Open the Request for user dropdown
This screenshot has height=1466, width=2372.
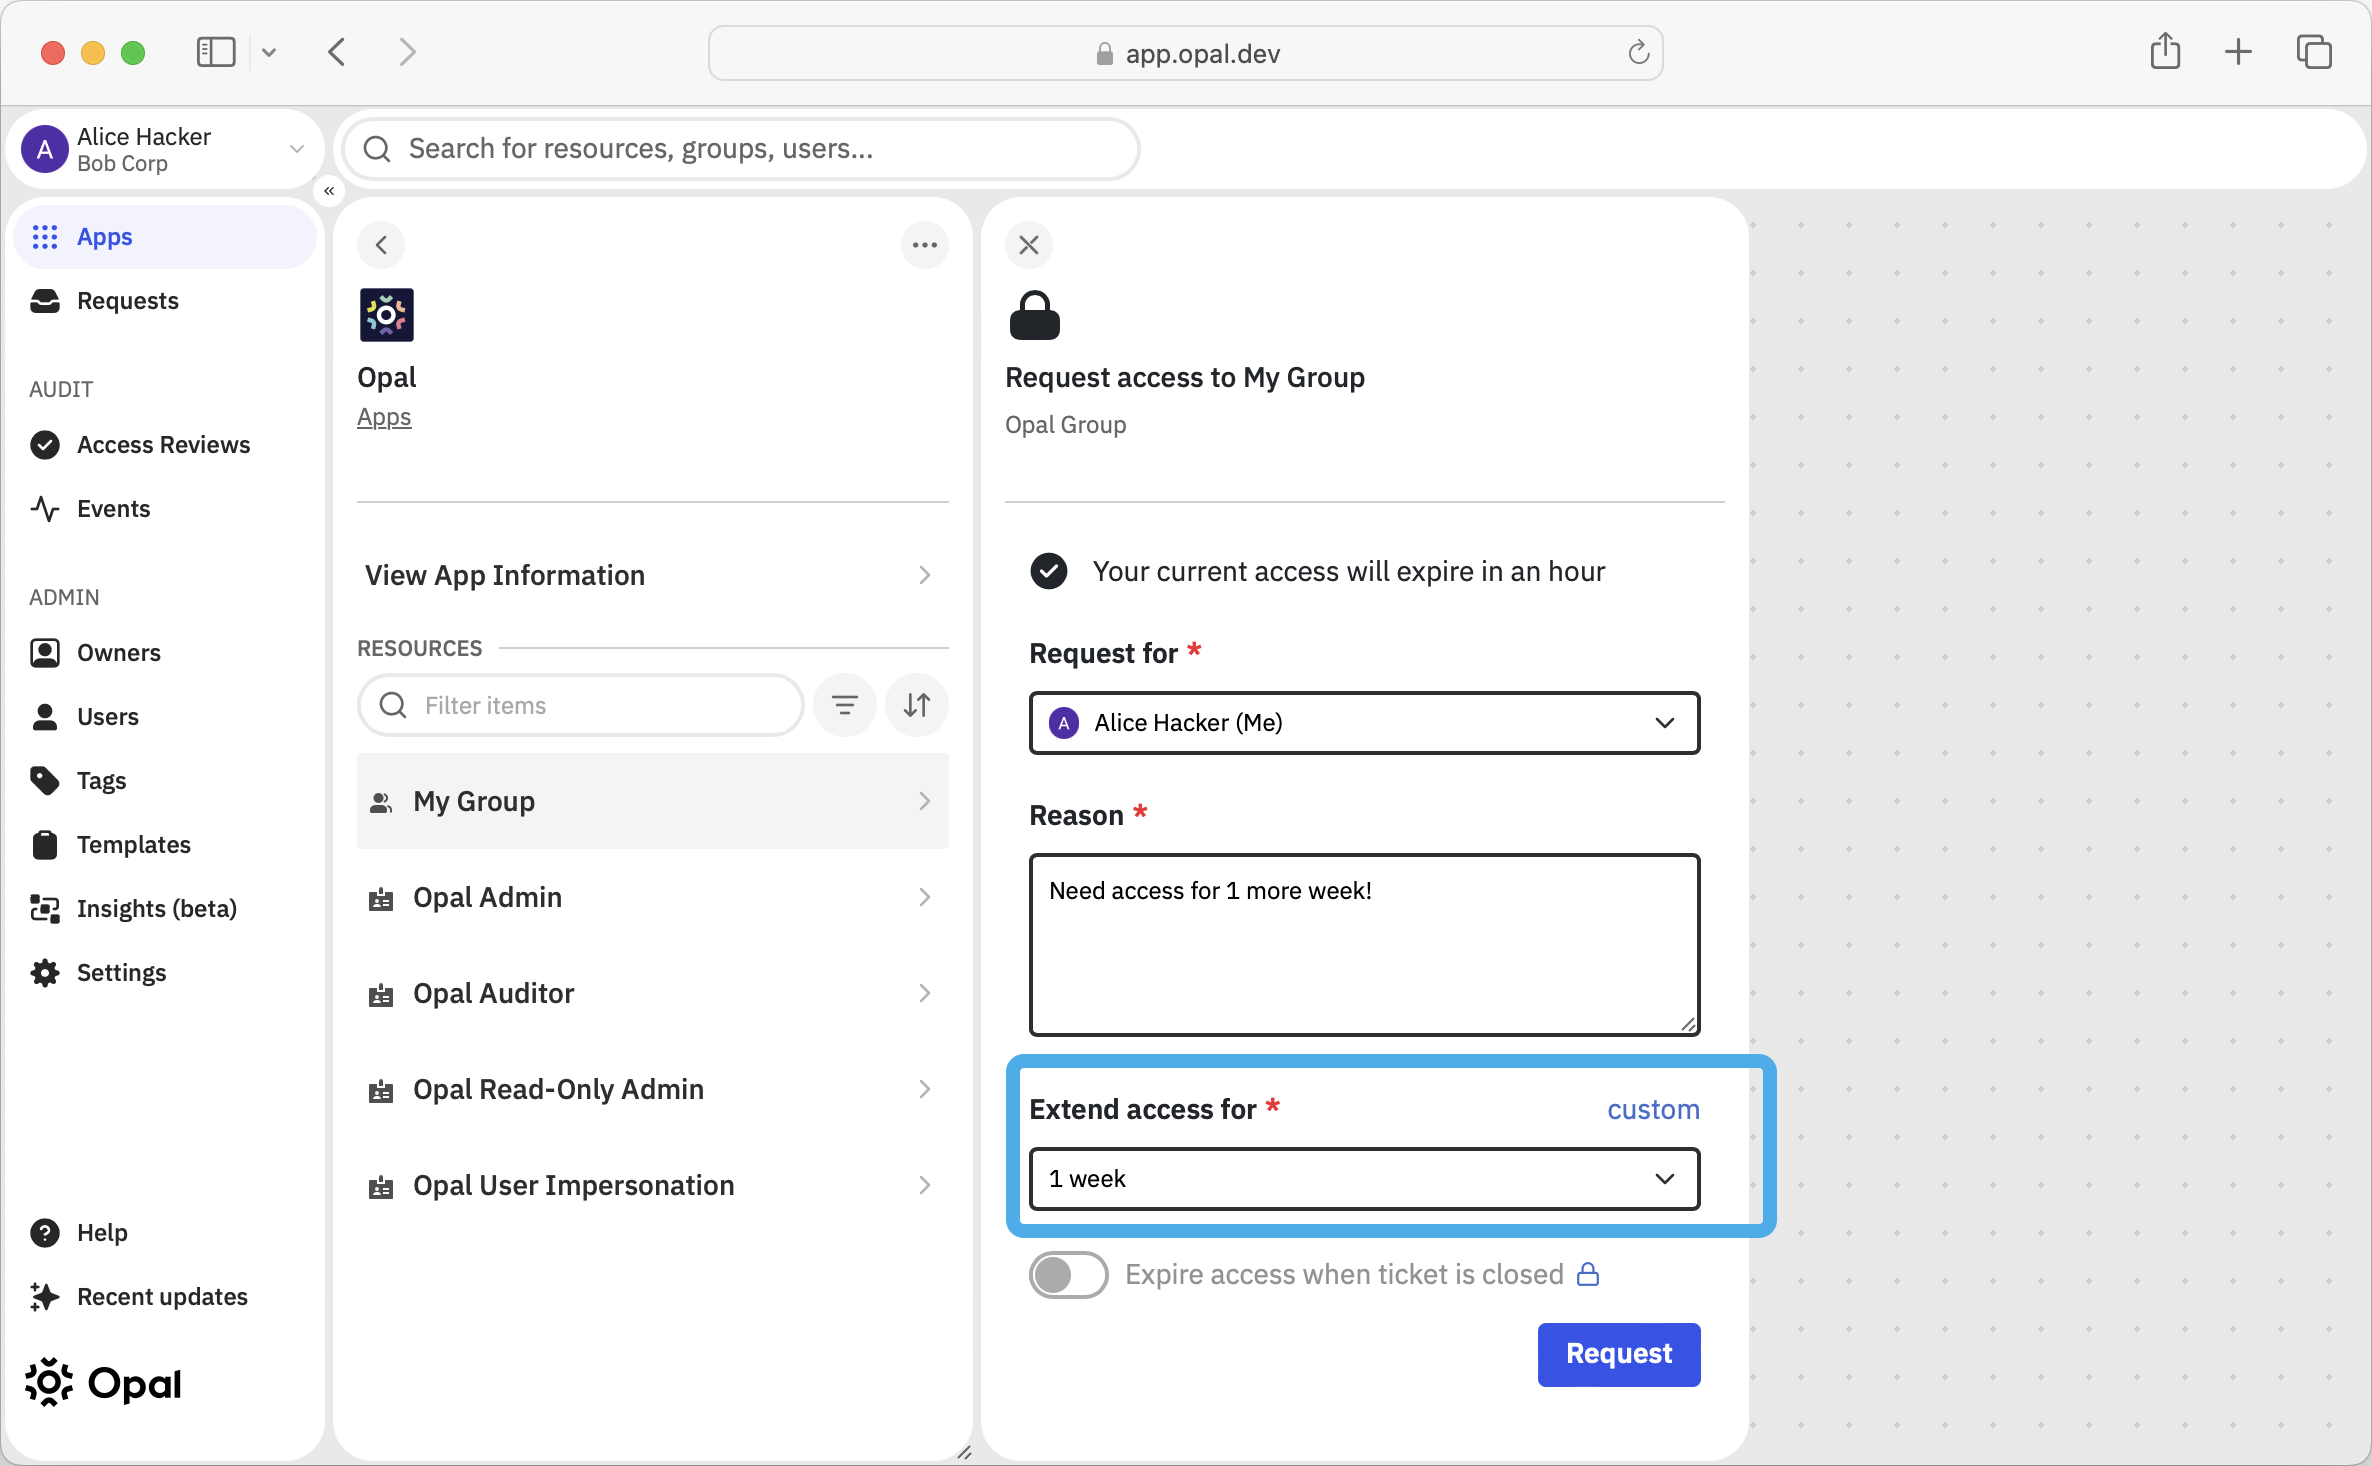1364,722
